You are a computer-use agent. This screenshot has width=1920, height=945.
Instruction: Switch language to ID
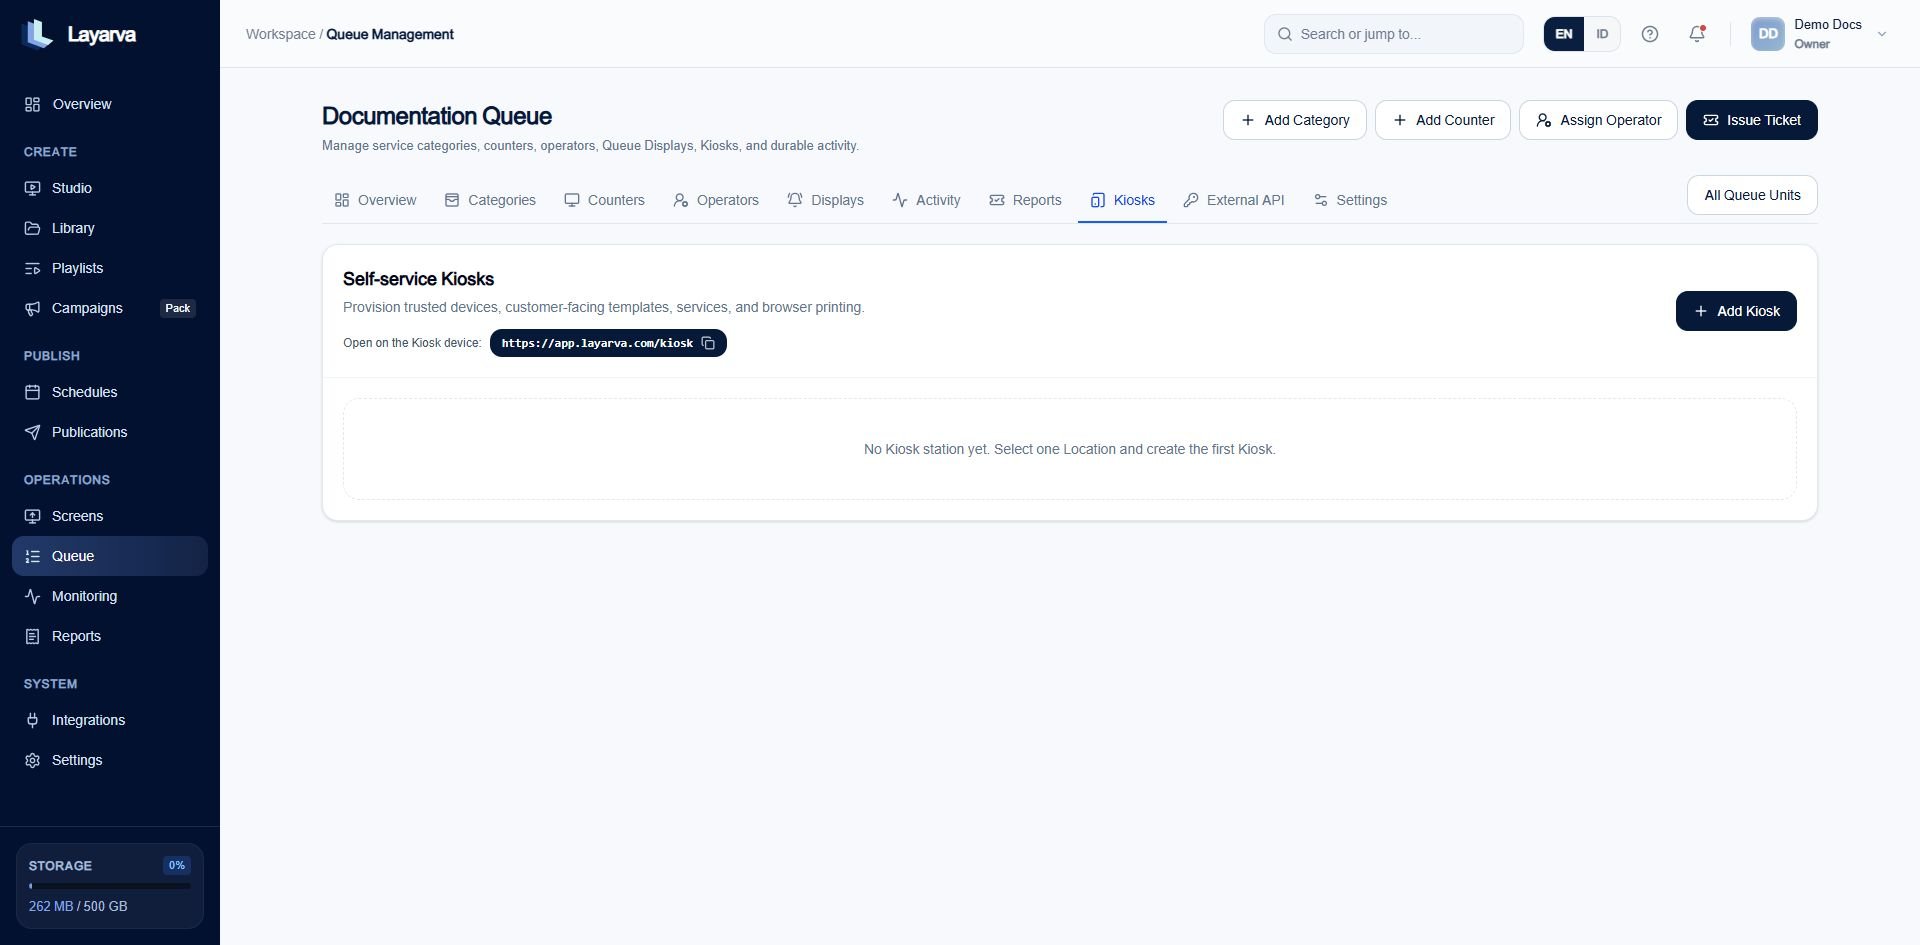coord(1602,34)
